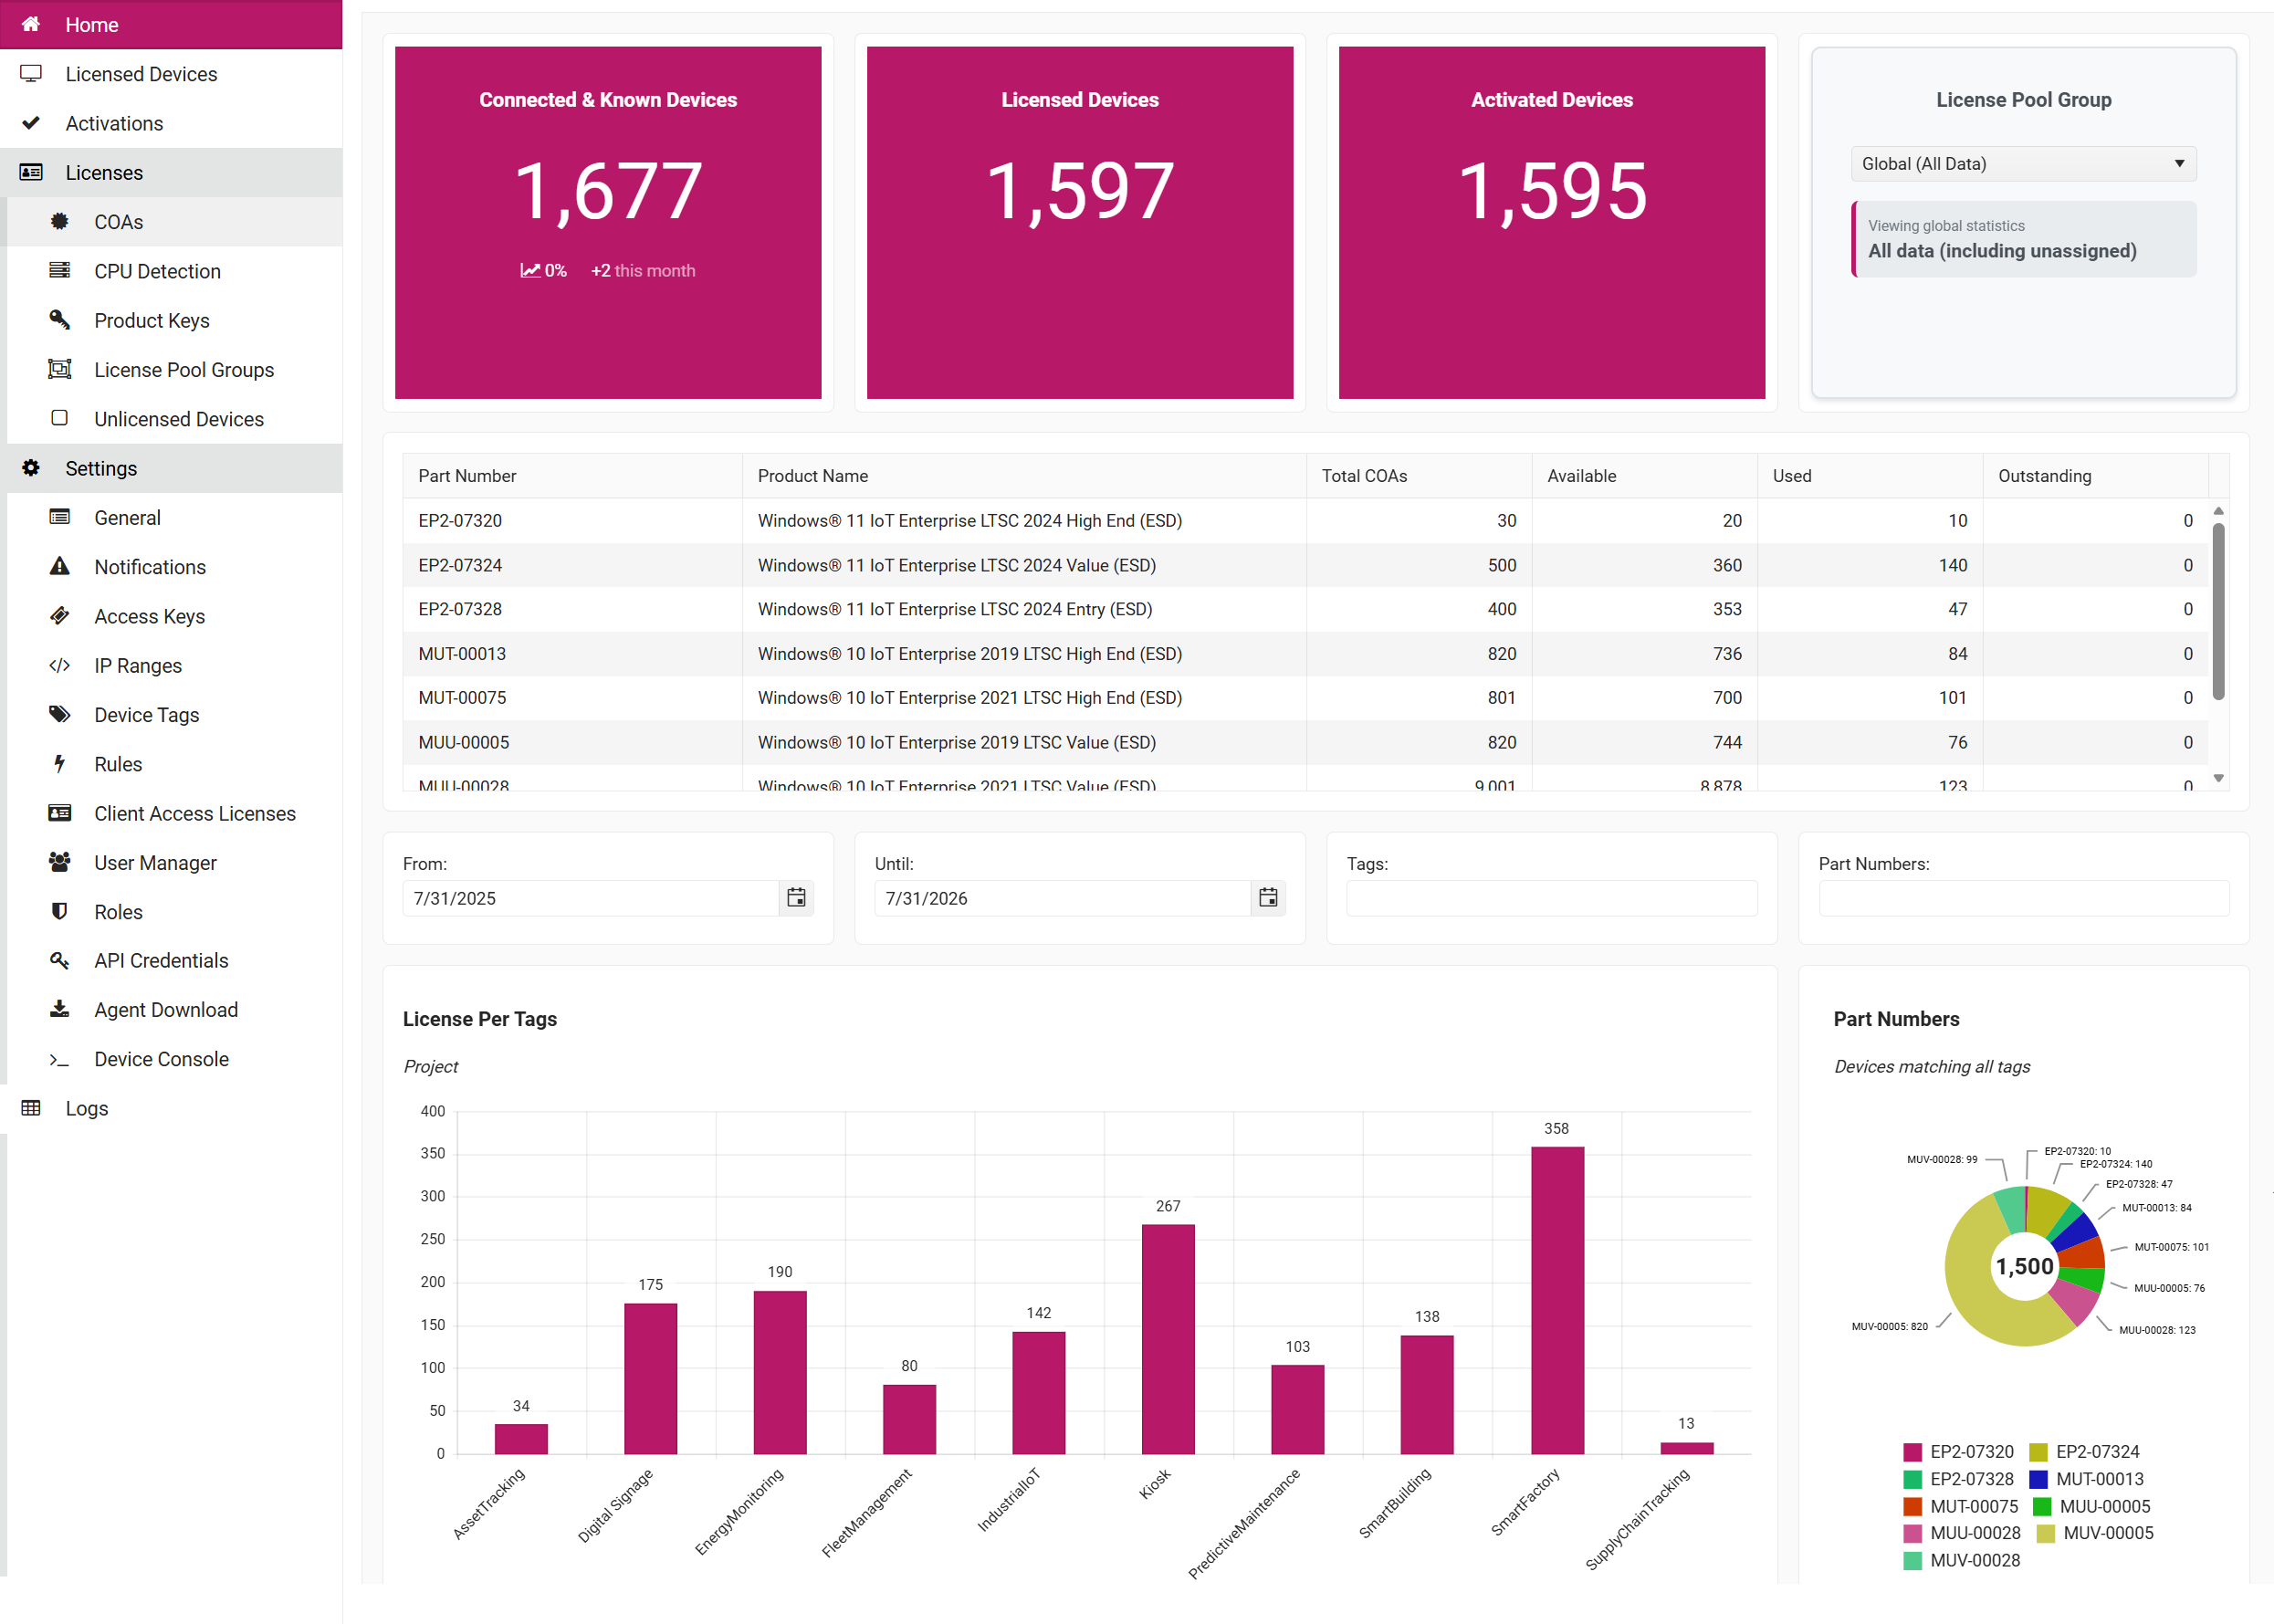Open the COAs submenu item
Viewport: 2274px width, 1624px height.
[174, 221]
